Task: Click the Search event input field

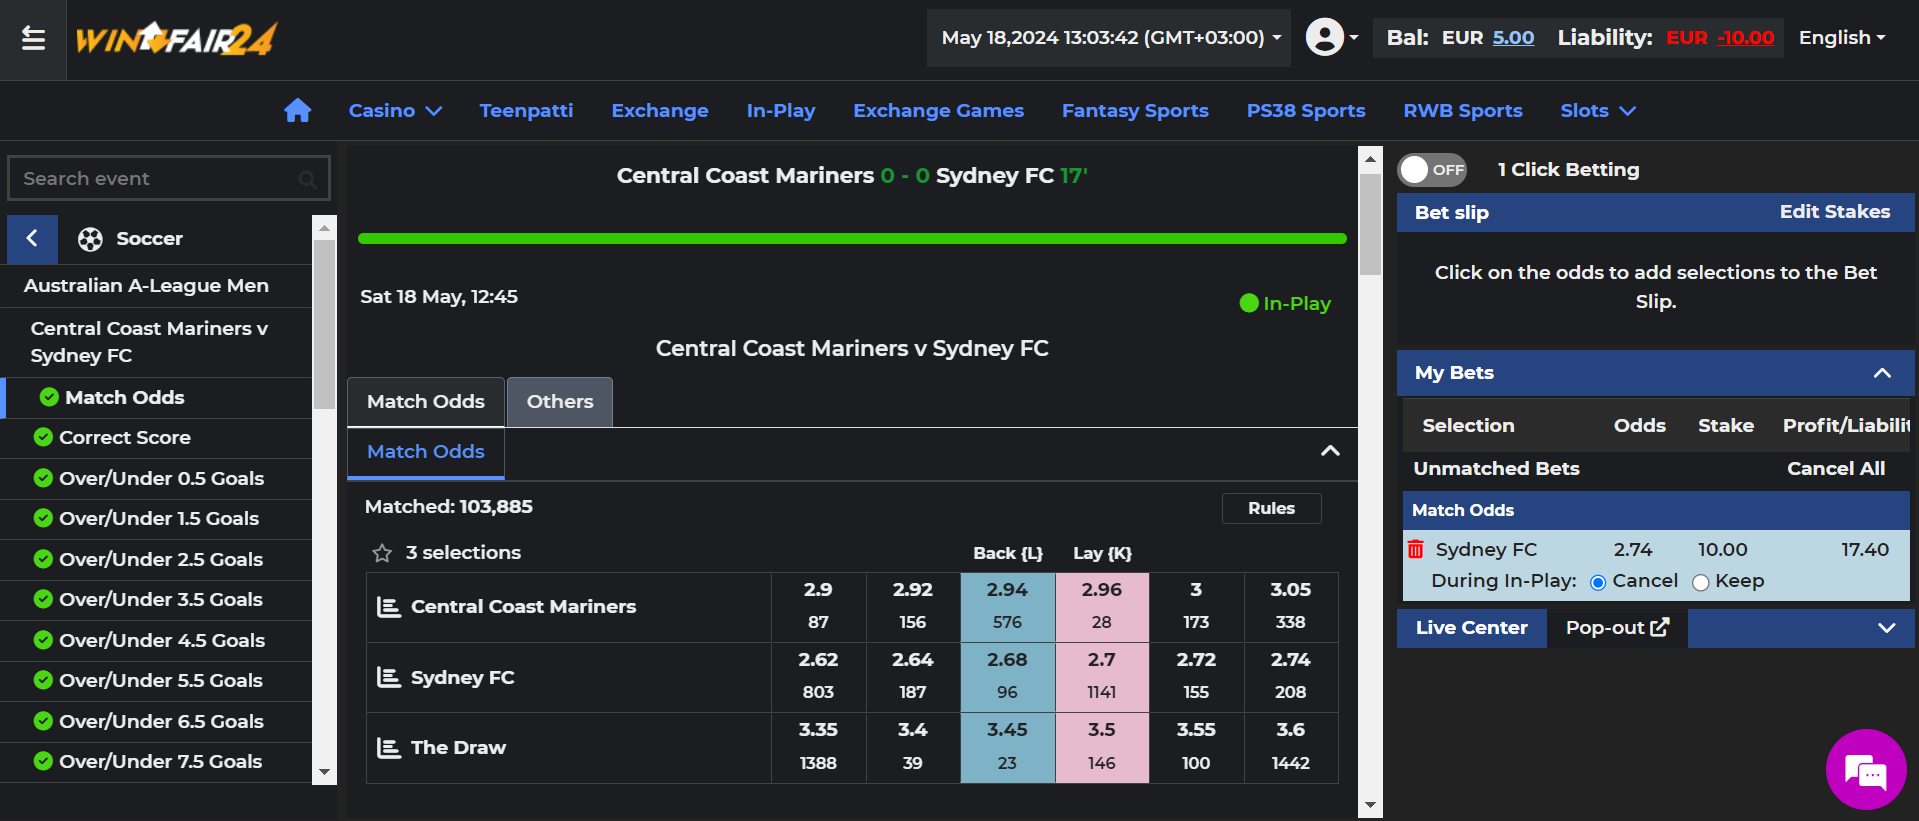Action: (169, 179)
